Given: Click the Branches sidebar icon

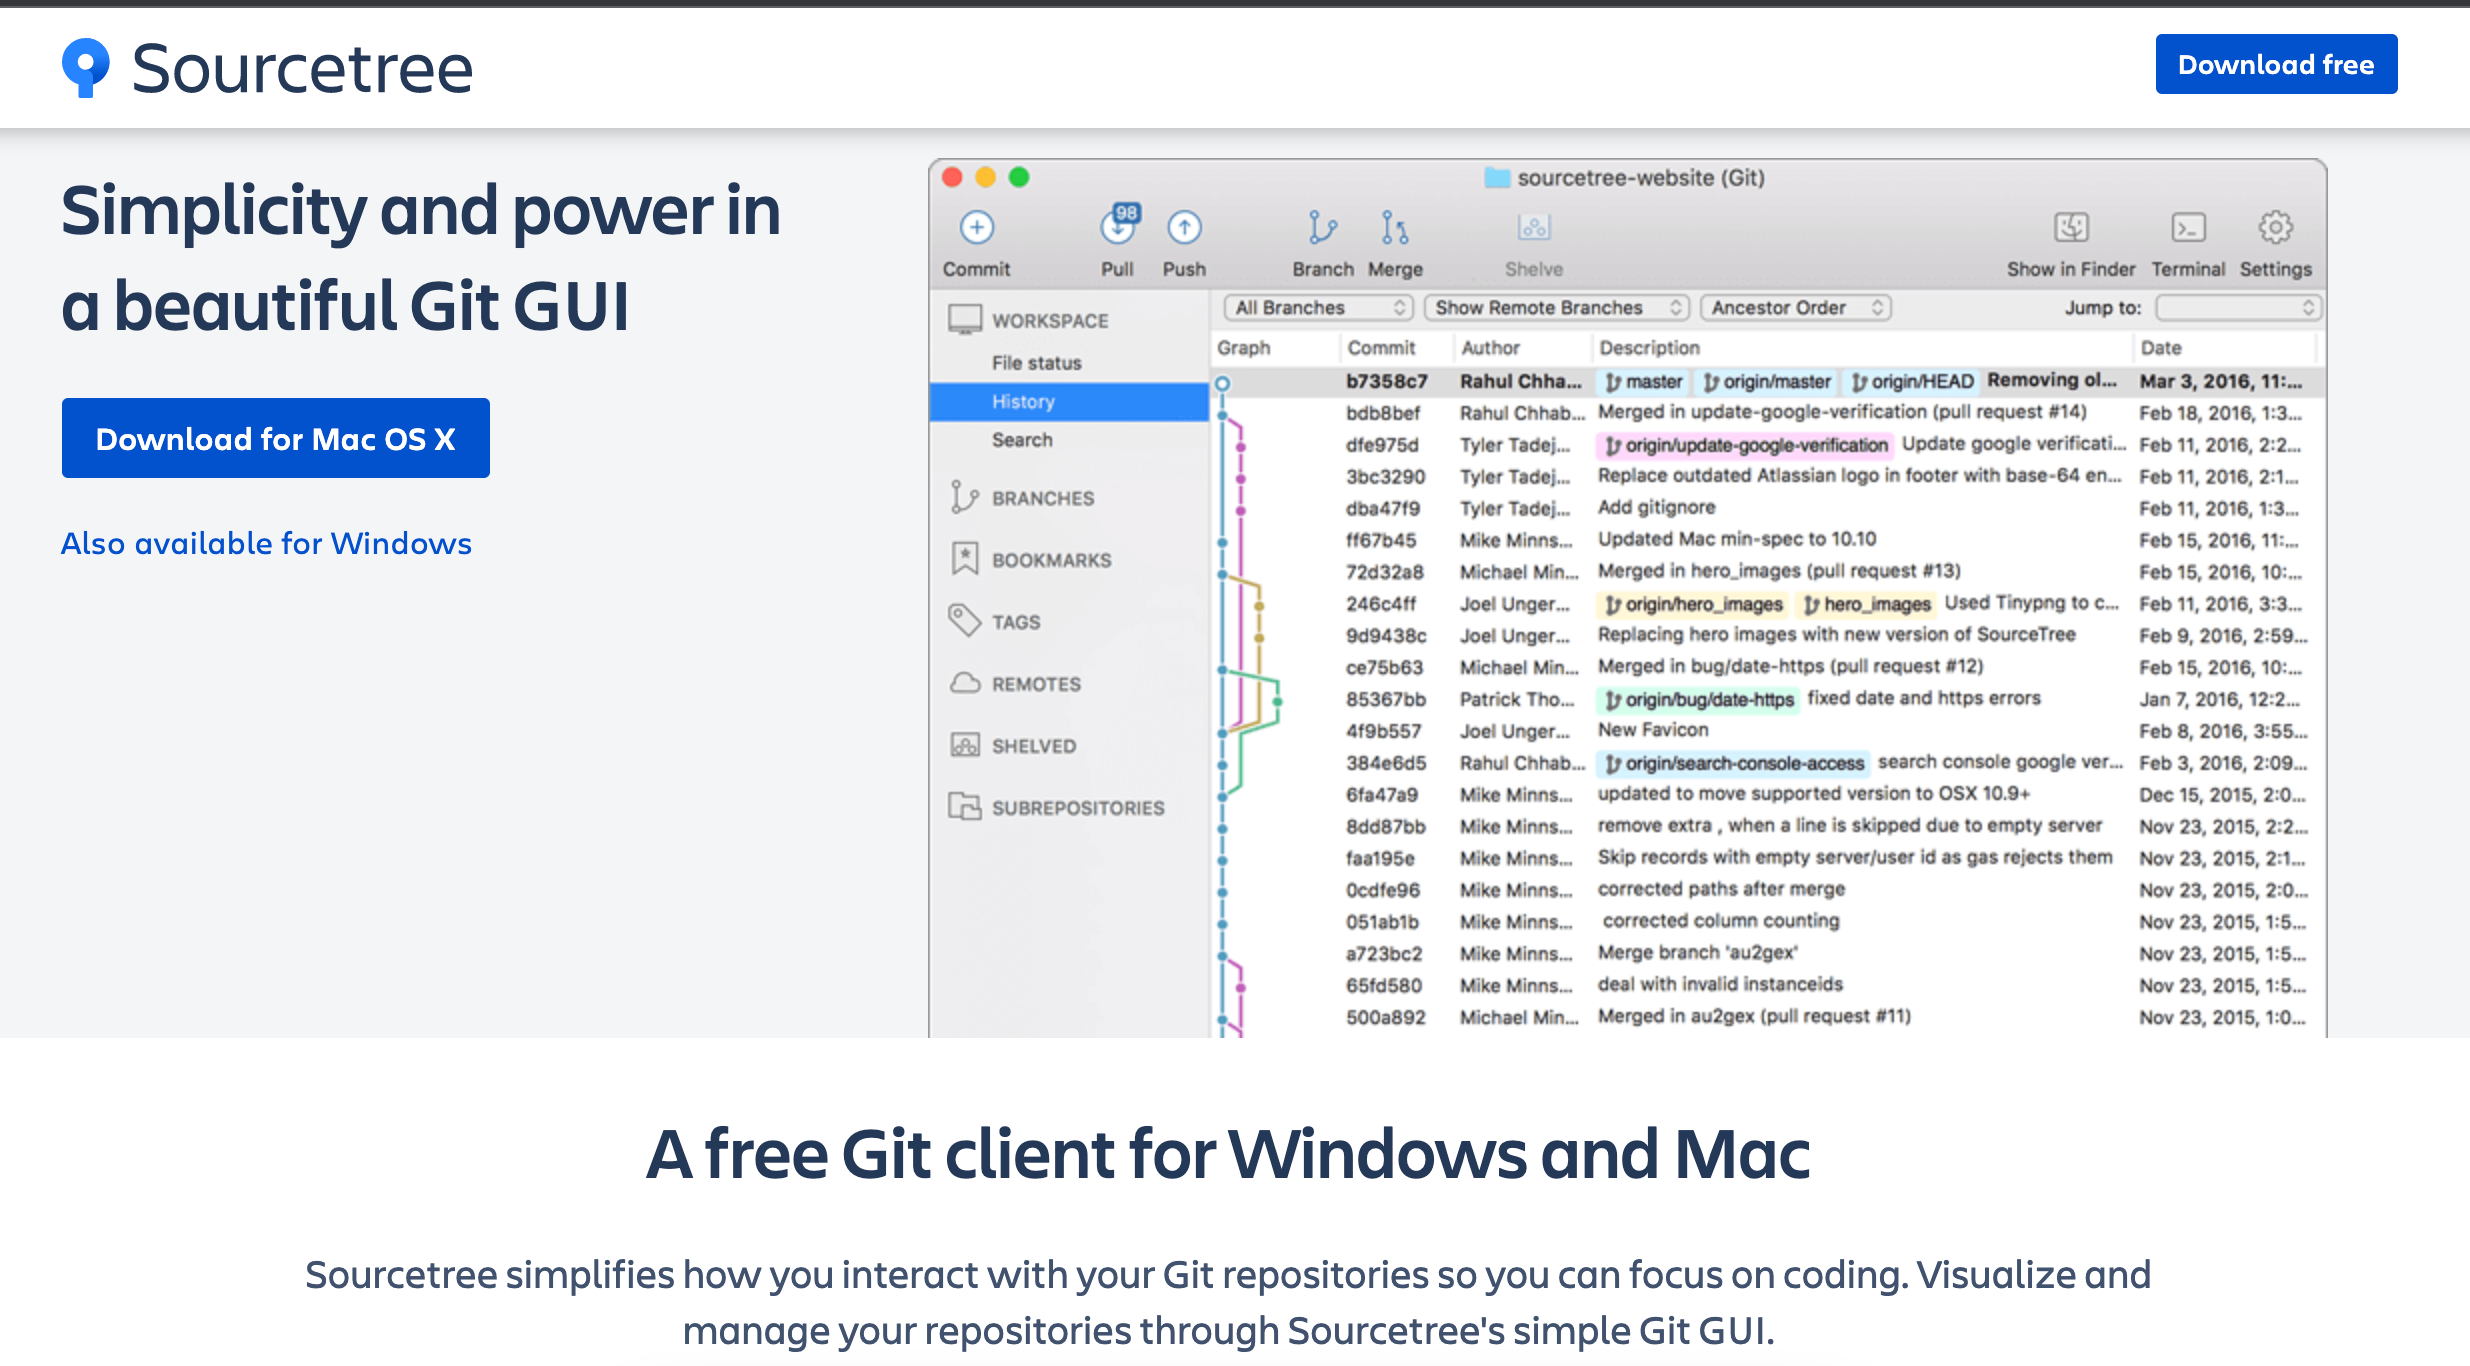Looking at the screenshot, I should point(964,497).
